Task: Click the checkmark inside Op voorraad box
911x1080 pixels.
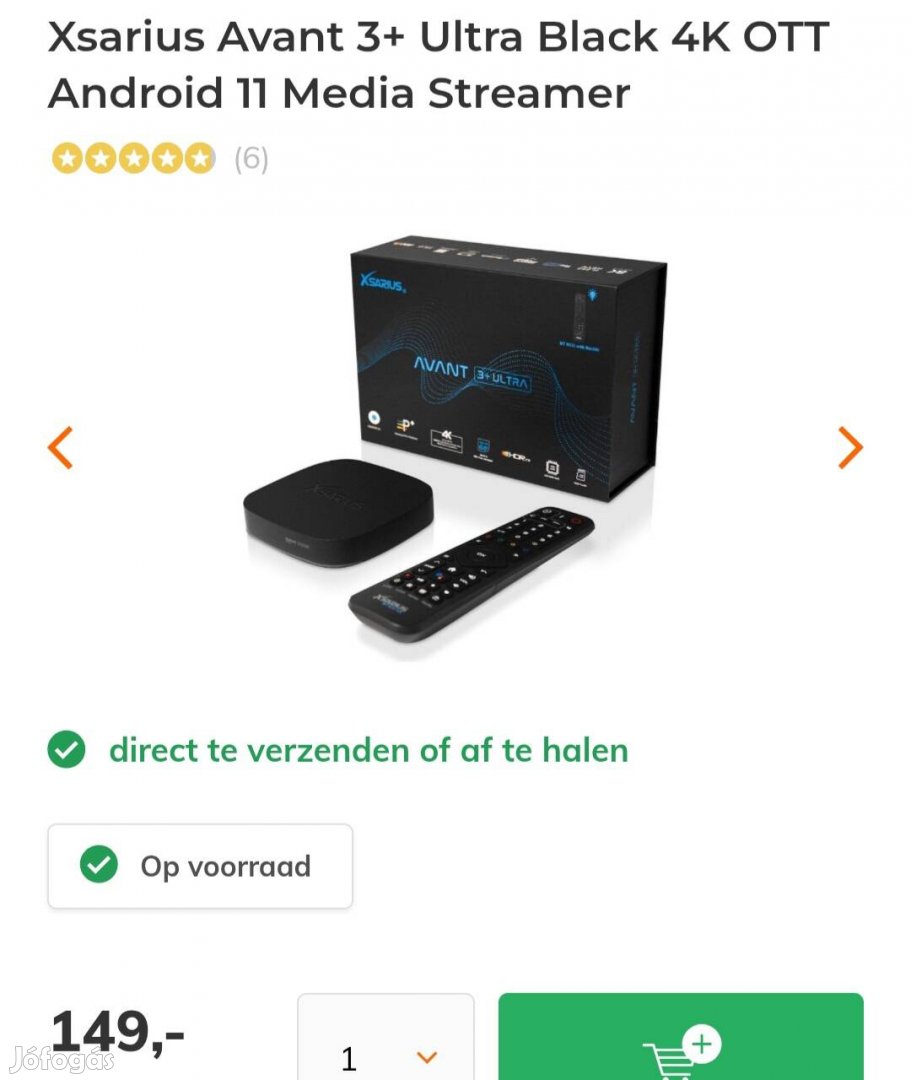Action: point(99,864)
